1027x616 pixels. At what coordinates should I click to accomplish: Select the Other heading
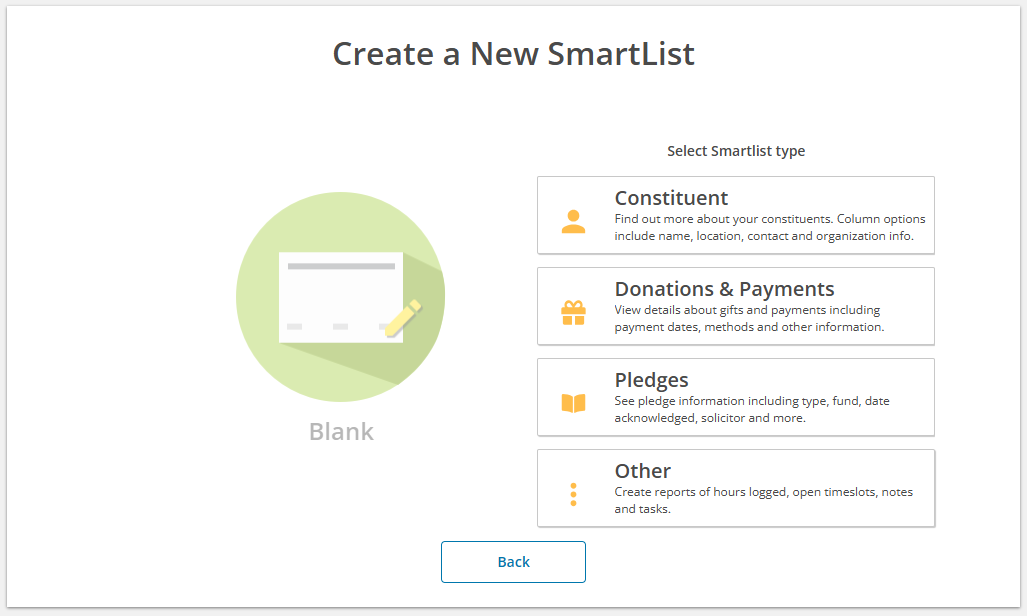pos(643,471)
